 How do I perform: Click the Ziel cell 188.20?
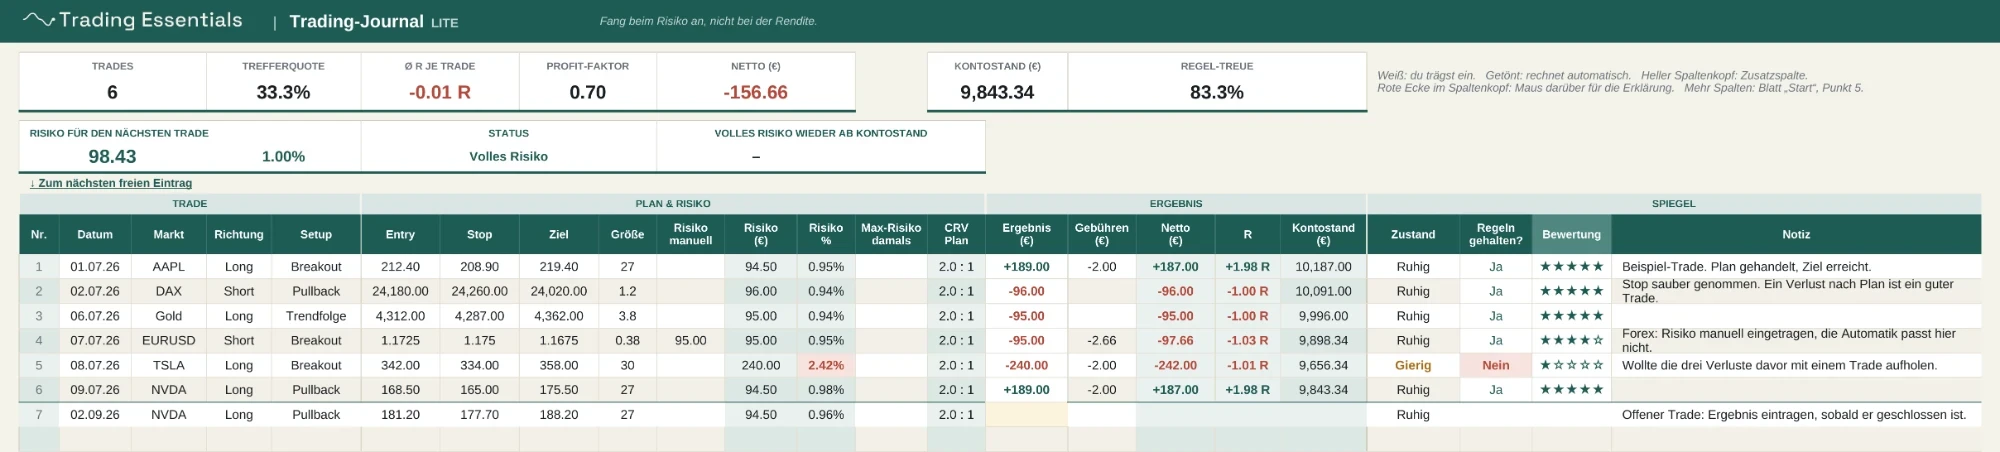click(558, 414)
